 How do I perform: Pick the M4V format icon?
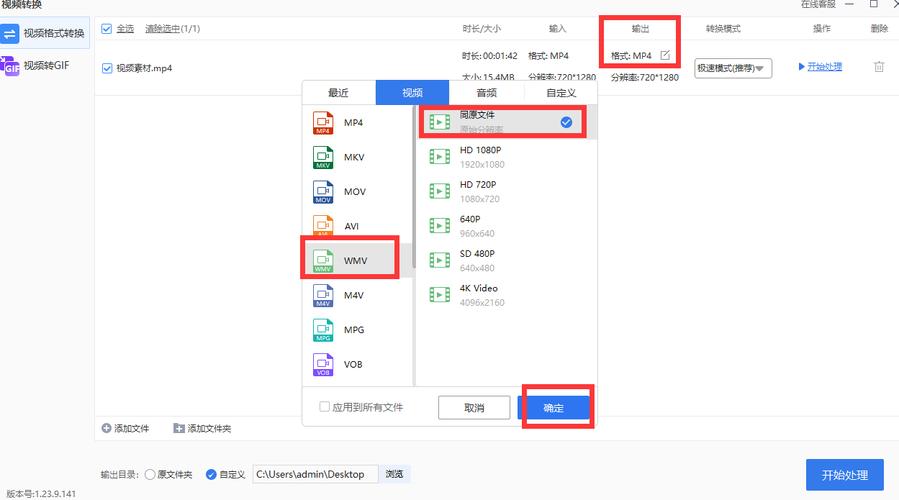point(323,295)
